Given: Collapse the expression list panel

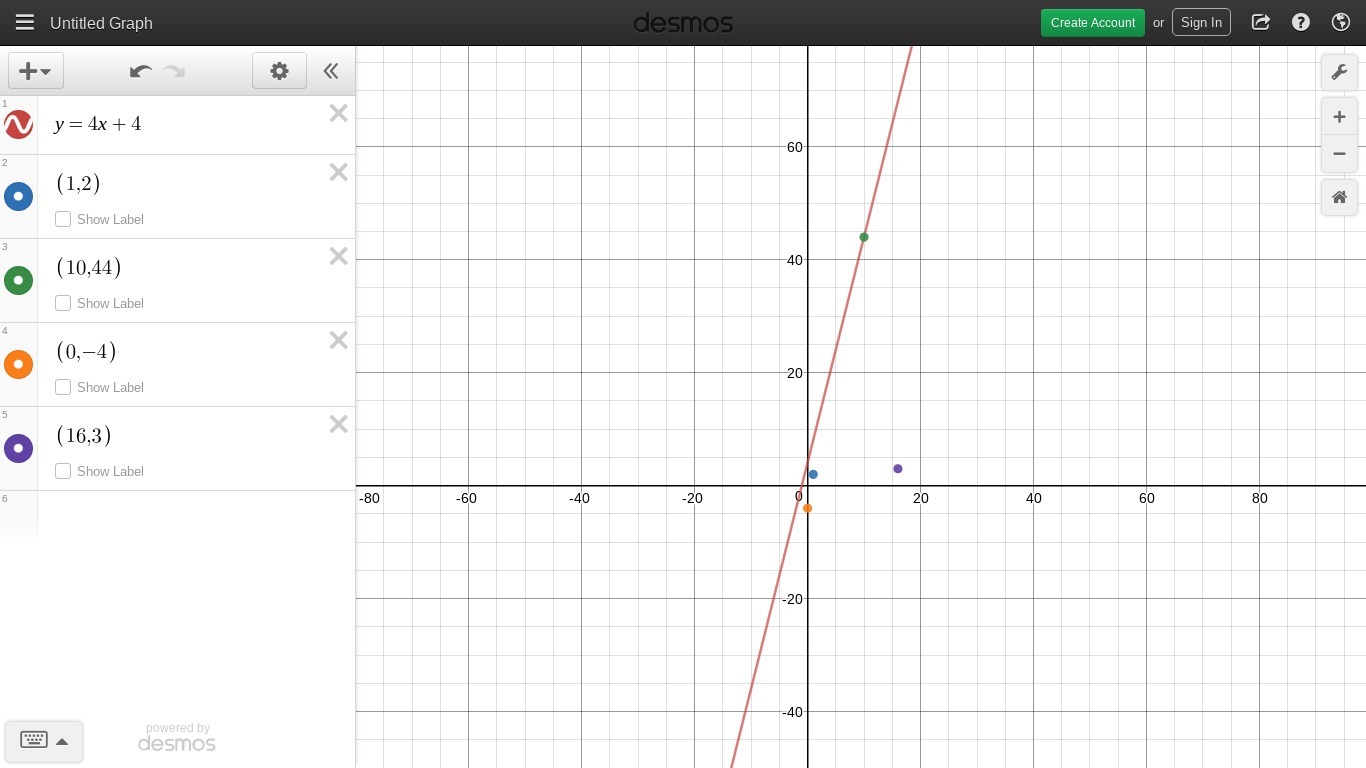Looking at the screenshot, I should coord(331,71).
